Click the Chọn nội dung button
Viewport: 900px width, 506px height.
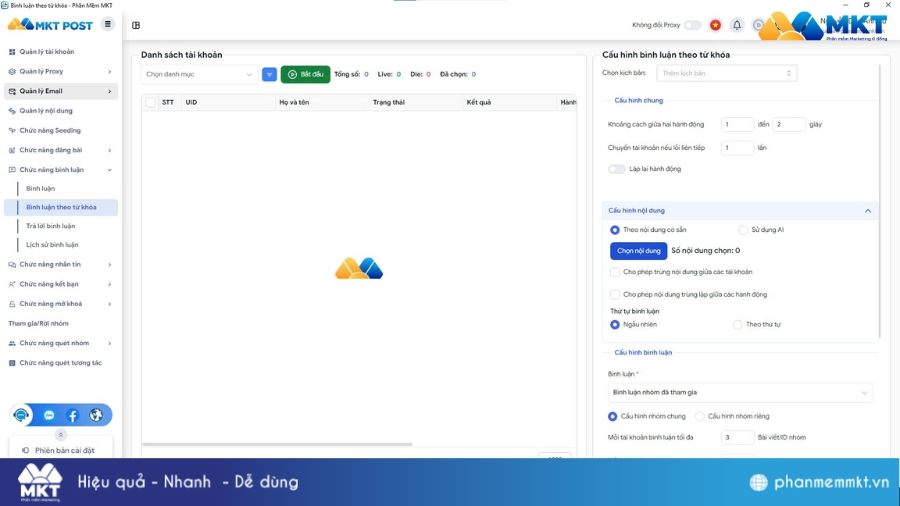tap(638, 251)
